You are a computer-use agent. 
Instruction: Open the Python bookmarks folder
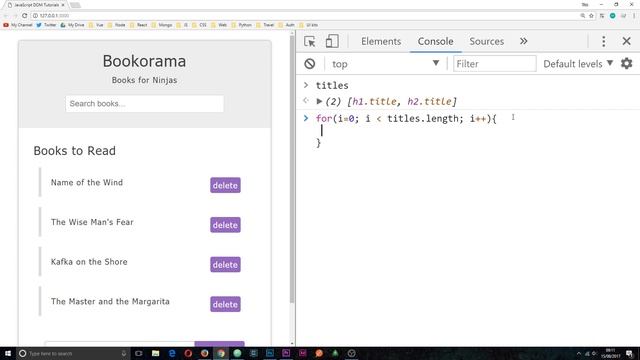pyautogui.click(x=242, y=25)
